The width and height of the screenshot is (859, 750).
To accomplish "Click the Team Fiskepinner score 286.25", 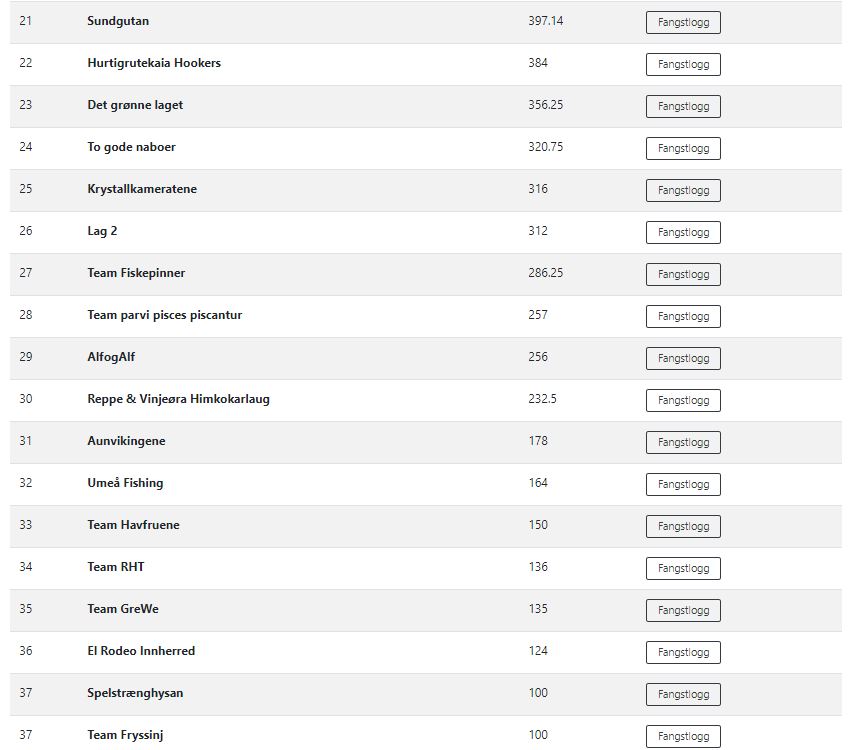I will coord(546,273).
